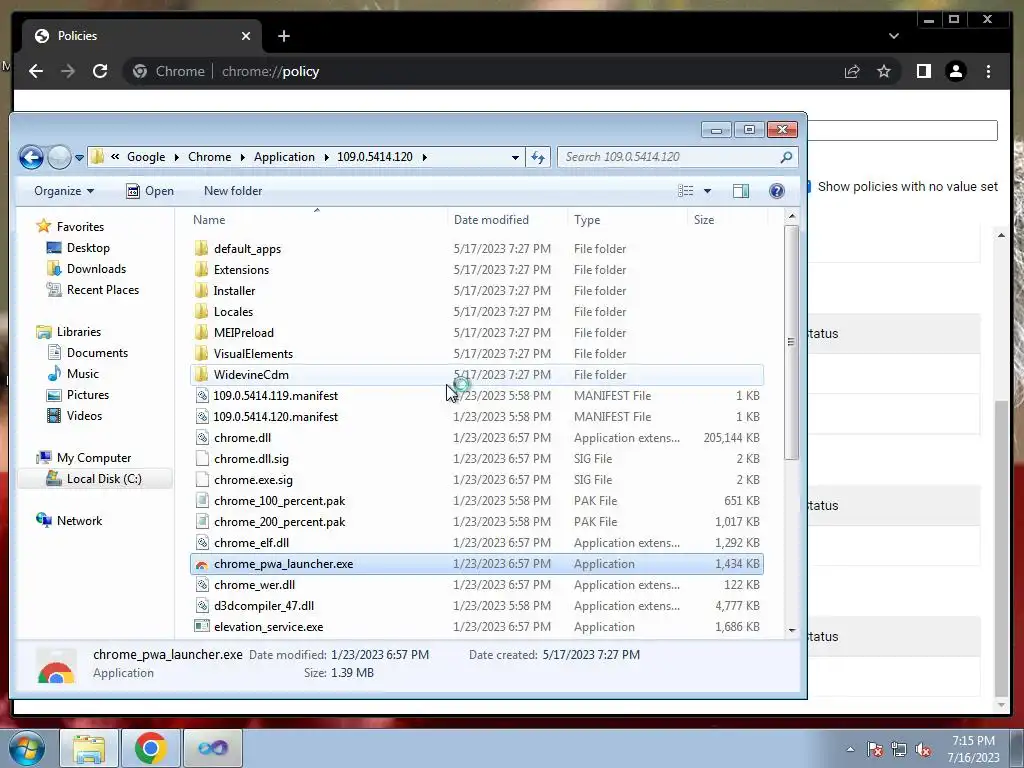Image resolution: width=1024 pixels, height=768 pixels.
Task: Click Explorer back navigation button
Action: coord(31,157)
